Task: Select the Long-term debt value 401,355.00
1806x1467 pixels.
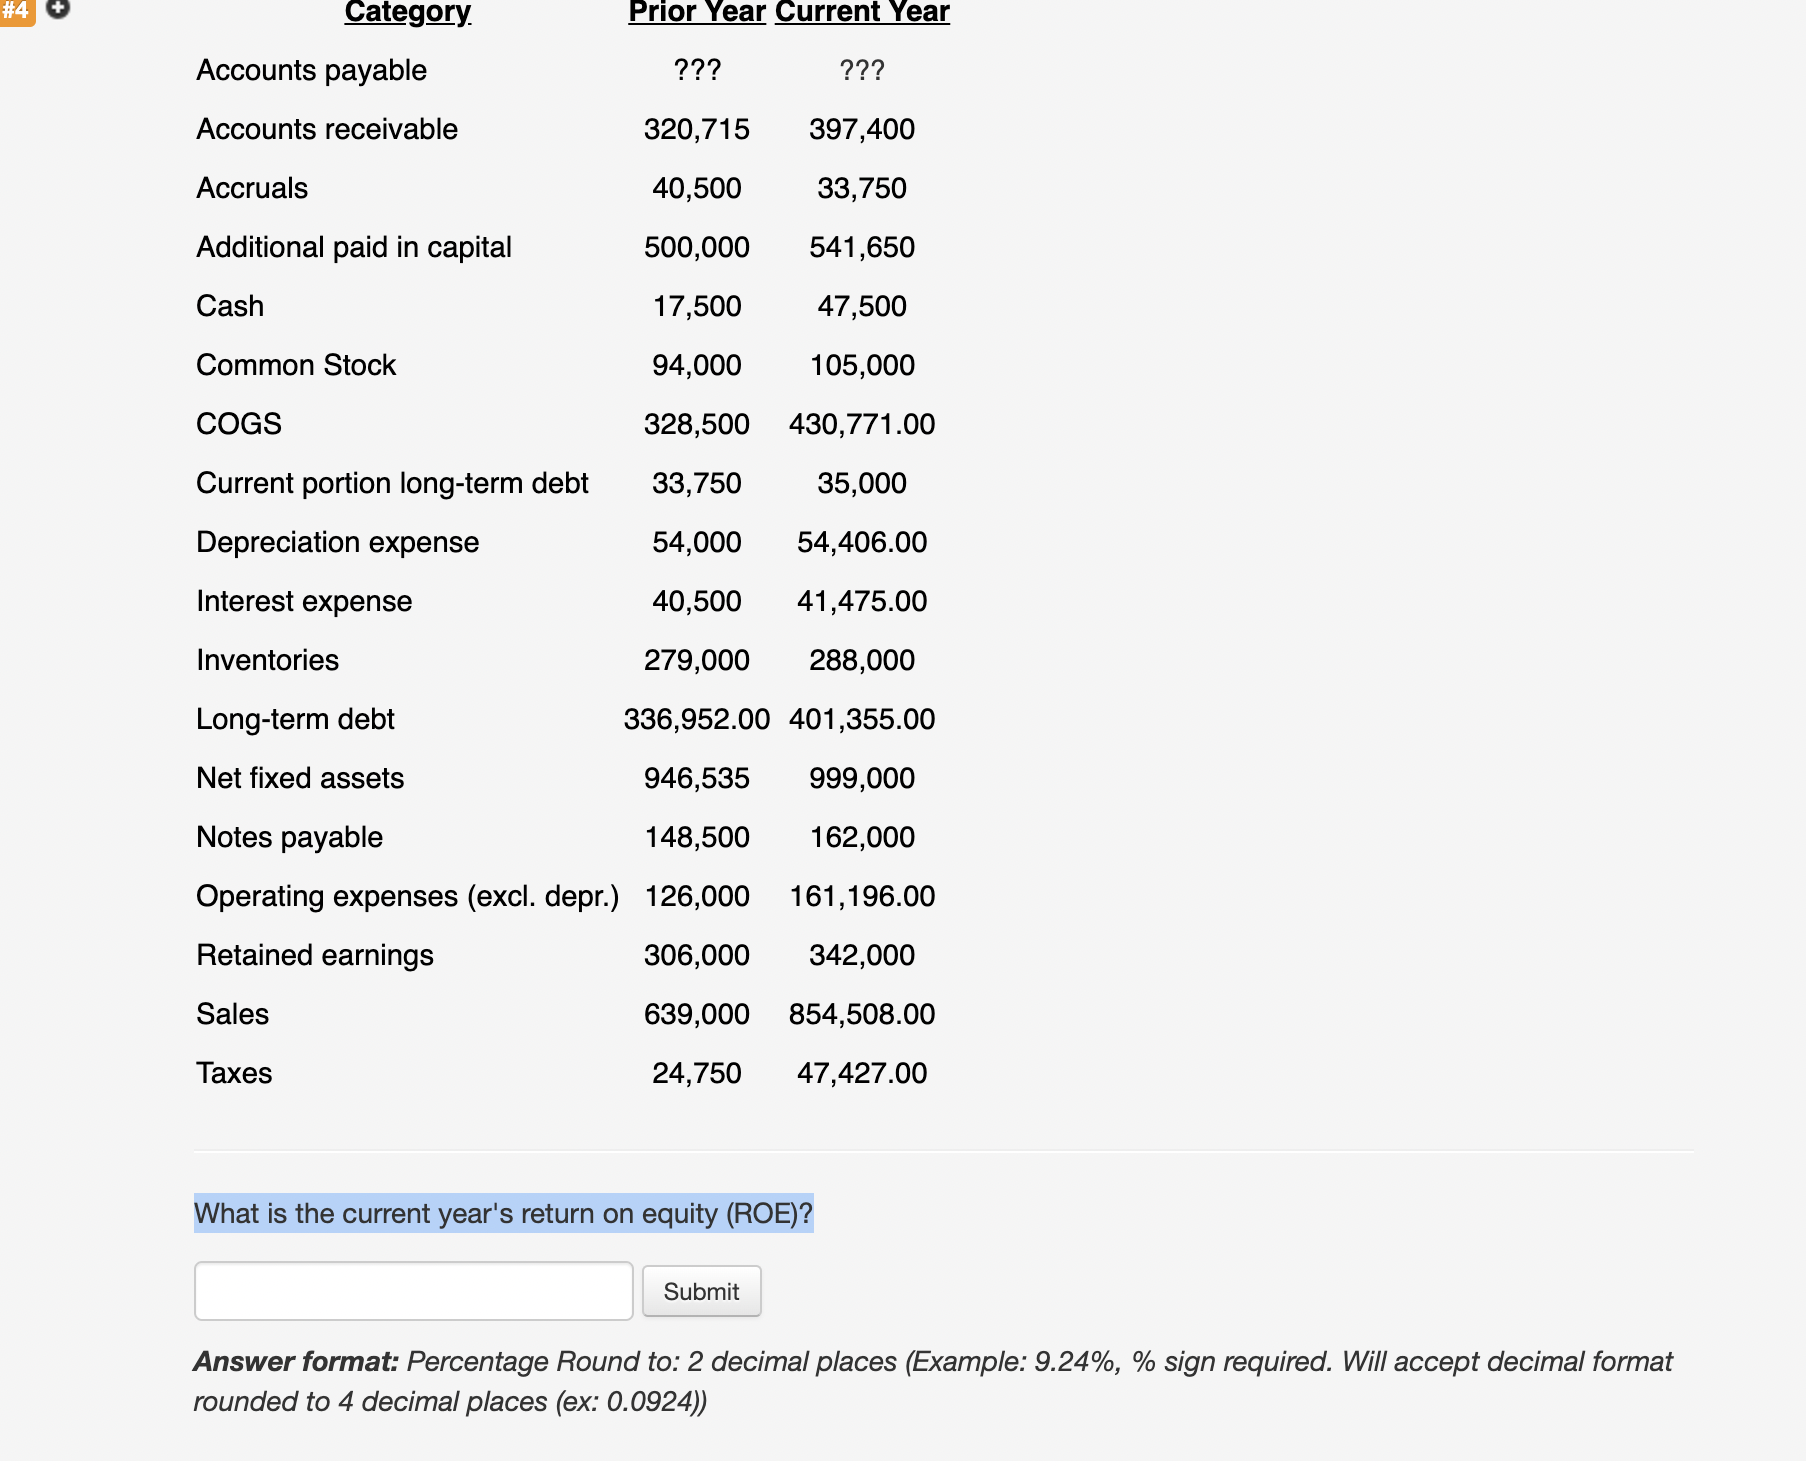Action: (861, 718)
